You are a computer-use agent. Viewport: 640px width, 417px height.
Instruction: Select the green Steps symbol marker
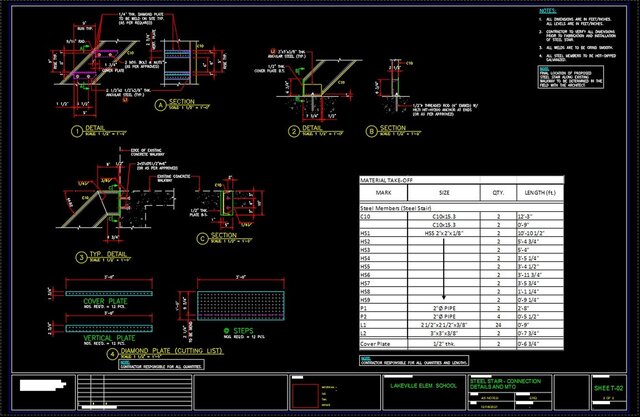[226, 330]
